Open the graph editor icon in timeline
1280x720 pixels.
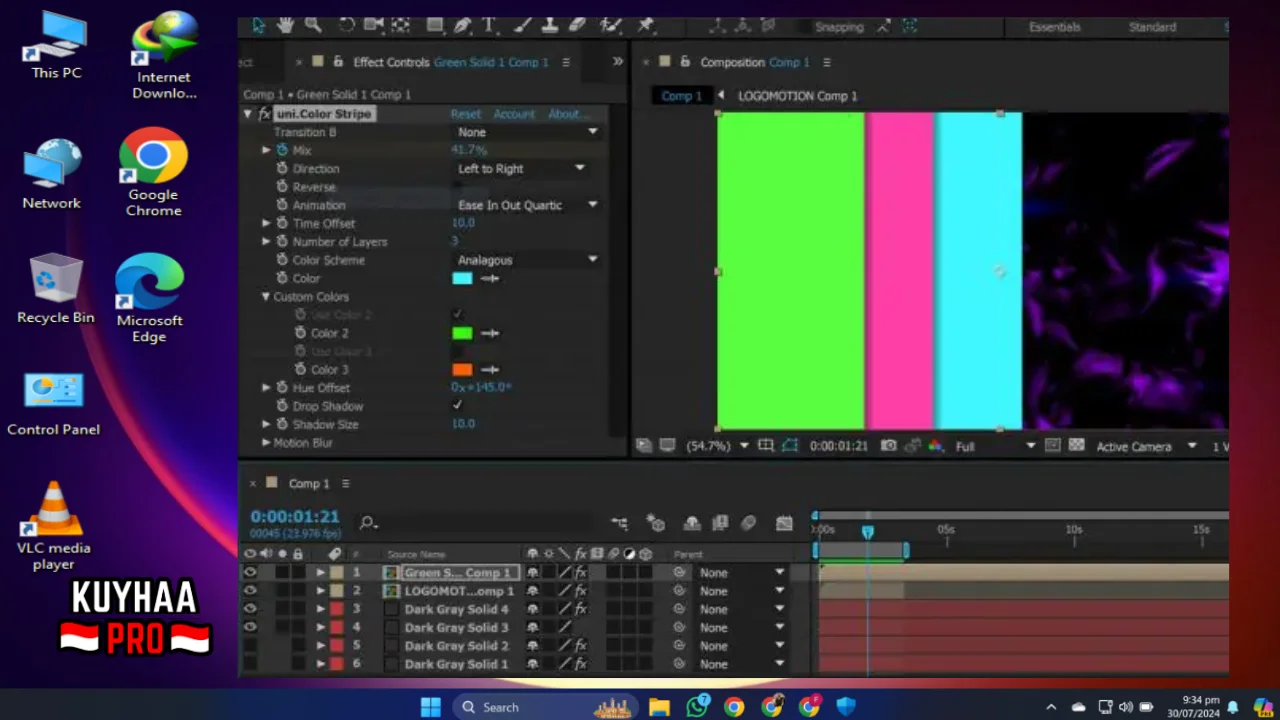[784, 523]
